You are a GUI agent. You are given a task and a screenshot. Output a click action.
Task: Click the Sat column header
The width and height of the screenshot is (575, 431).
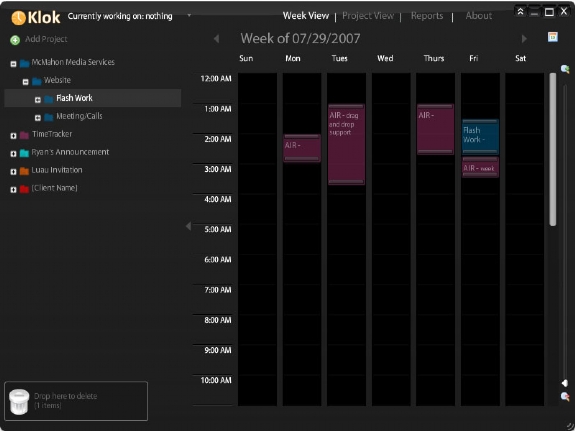[520, 58]
